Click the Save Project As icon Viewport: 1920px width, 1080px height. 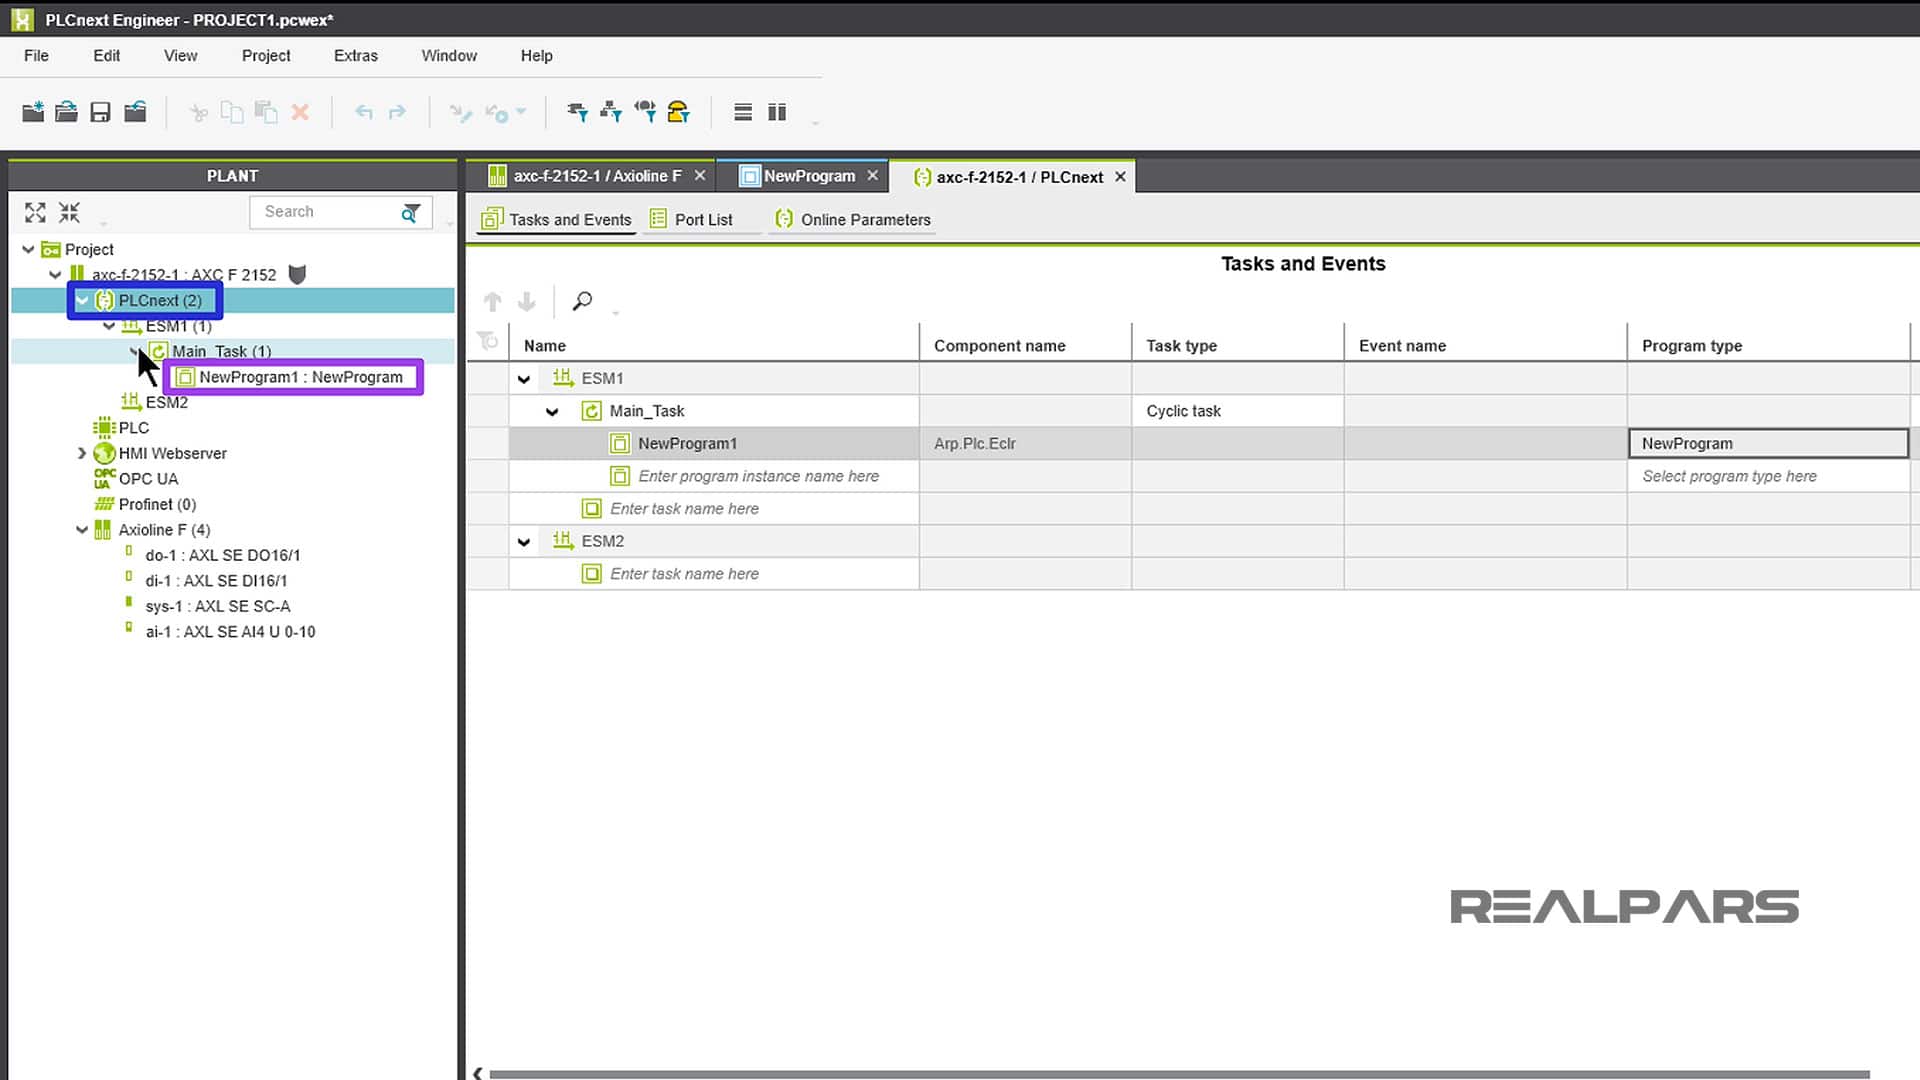tap(135, 112)
